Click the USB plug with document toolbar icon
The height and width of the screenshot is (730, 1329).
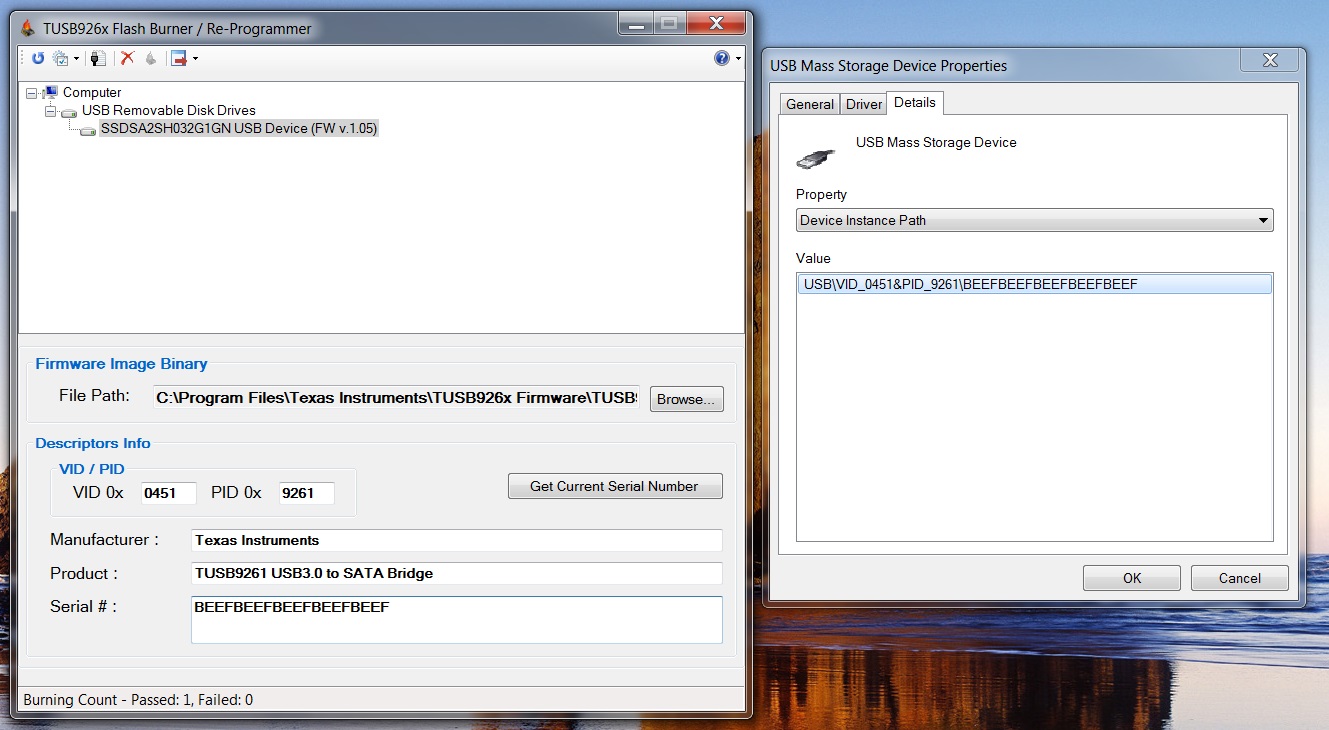point(97,59)
